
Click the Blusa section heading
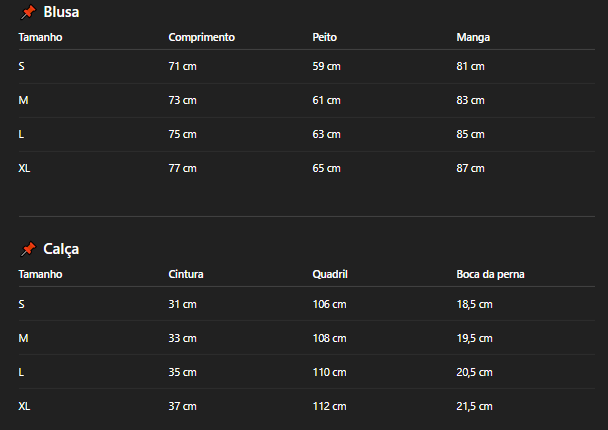(x=61, y=13)
